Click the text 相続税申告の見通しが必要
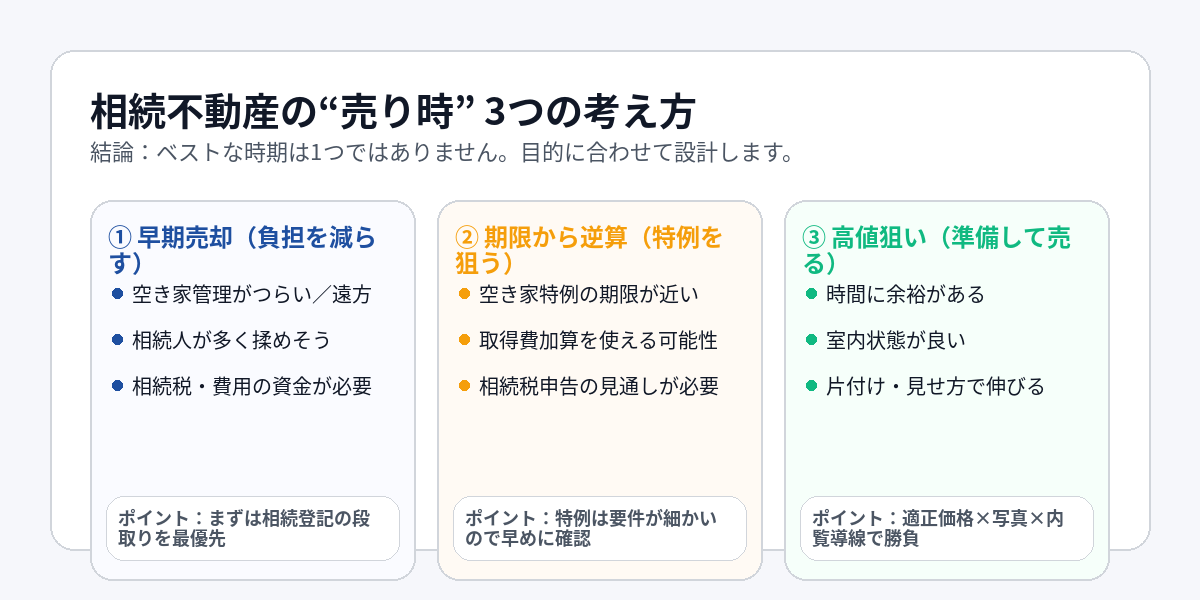The width and height of the screenshot is (1200, 600). [x=599, y=386]
